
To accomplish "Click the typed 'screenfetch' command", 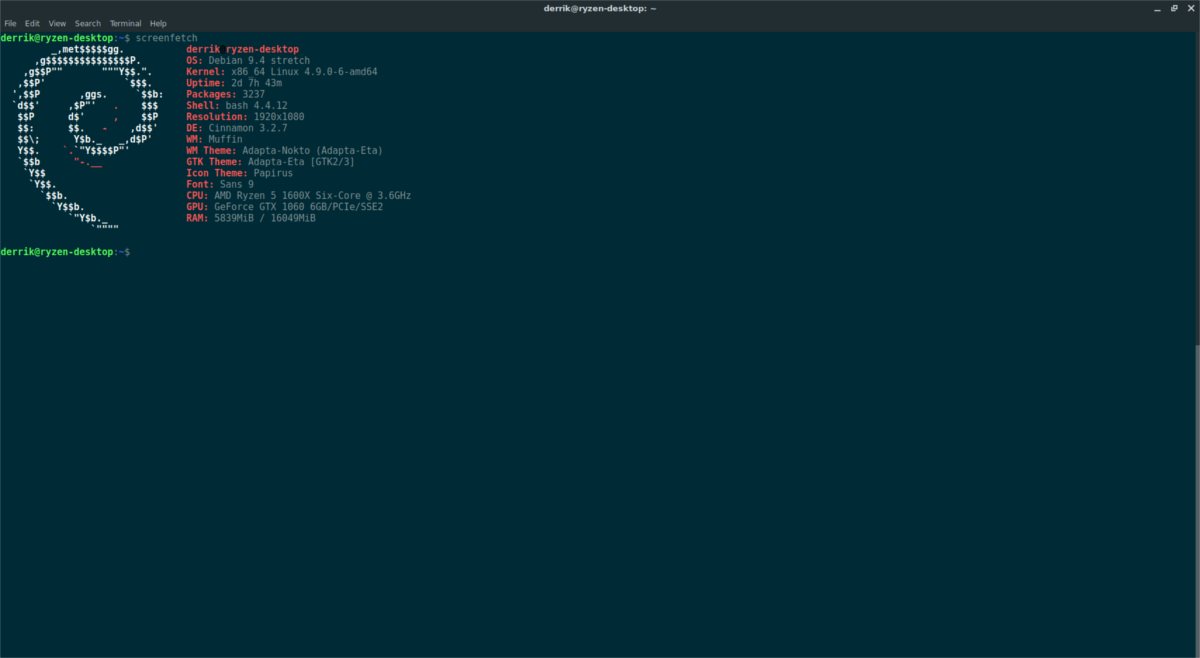I will 167,37.
